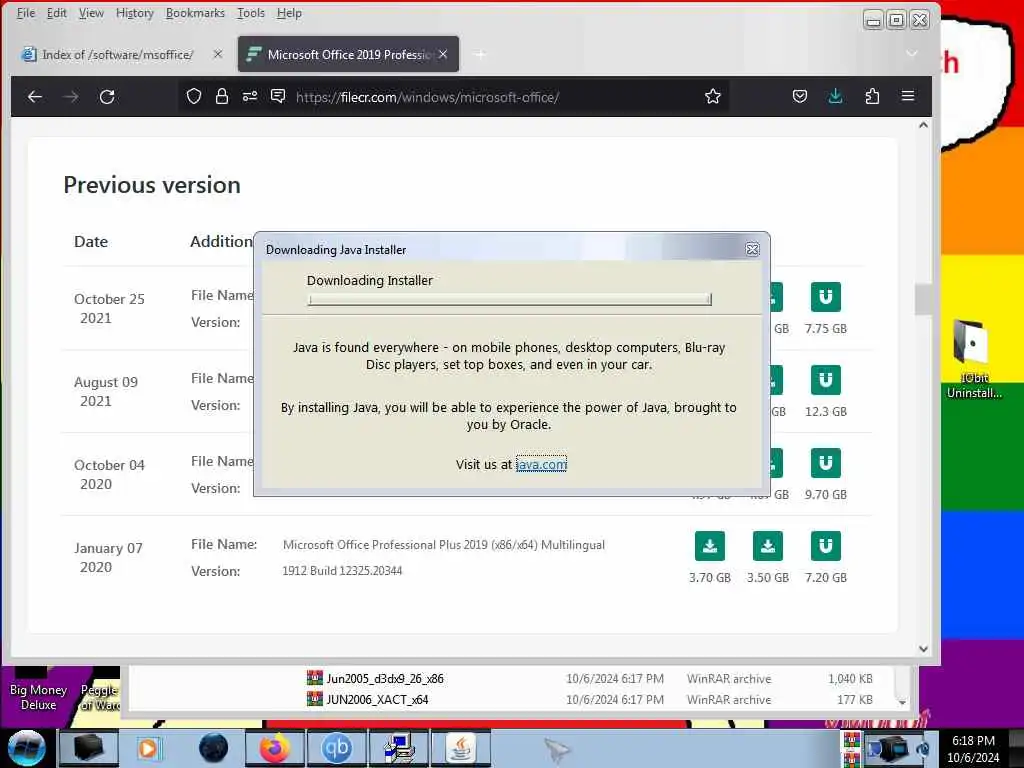This screenshot has height=768, width=1024.
Task: Bookmark this page with the star
Action: pyautogui.click(x=712, y=97)
